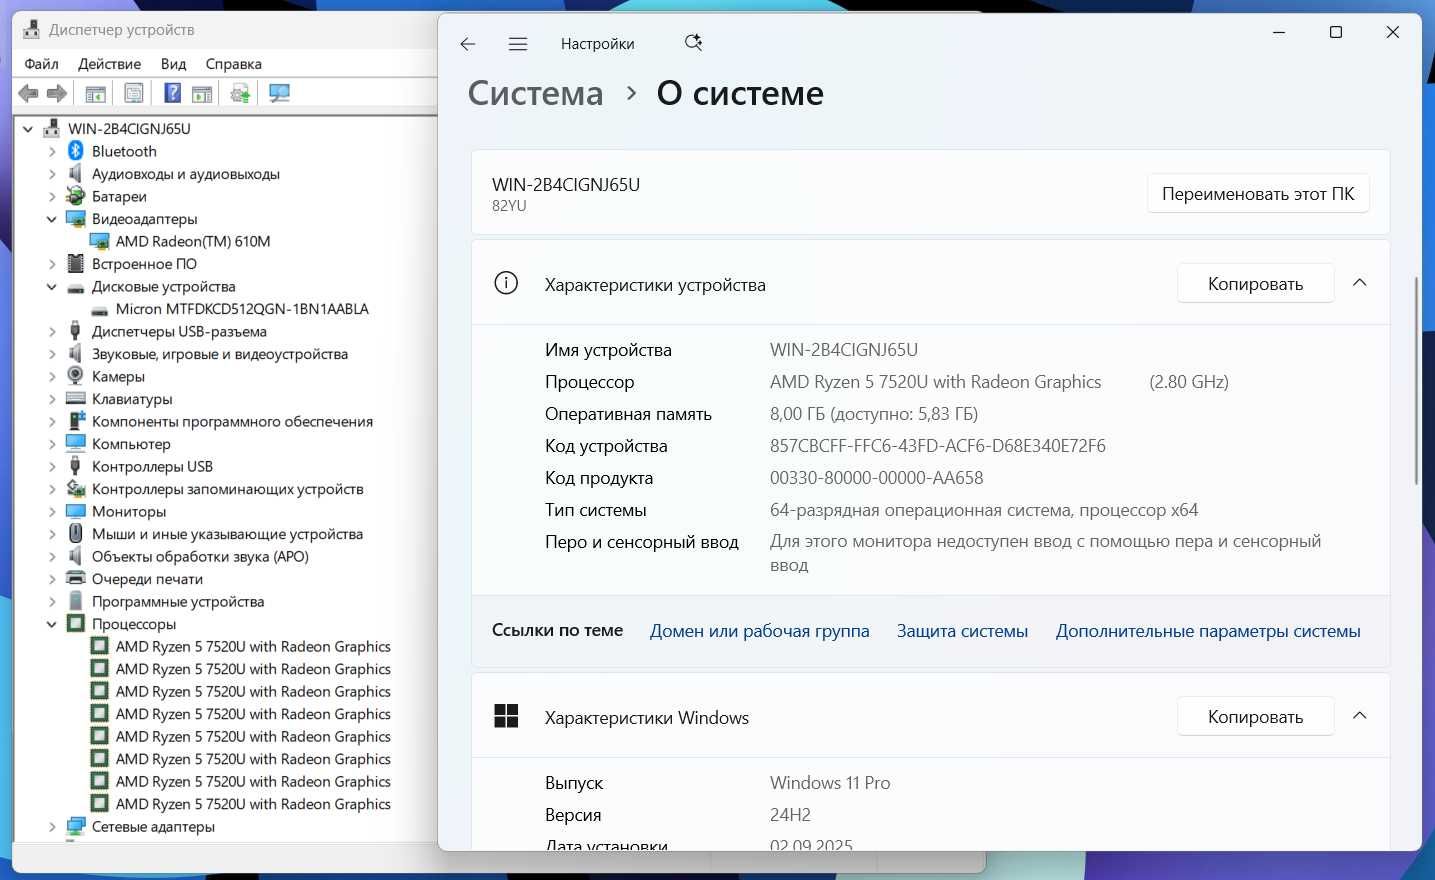Open the Действие menu
1435x880 pixels.
coord(110,64)
